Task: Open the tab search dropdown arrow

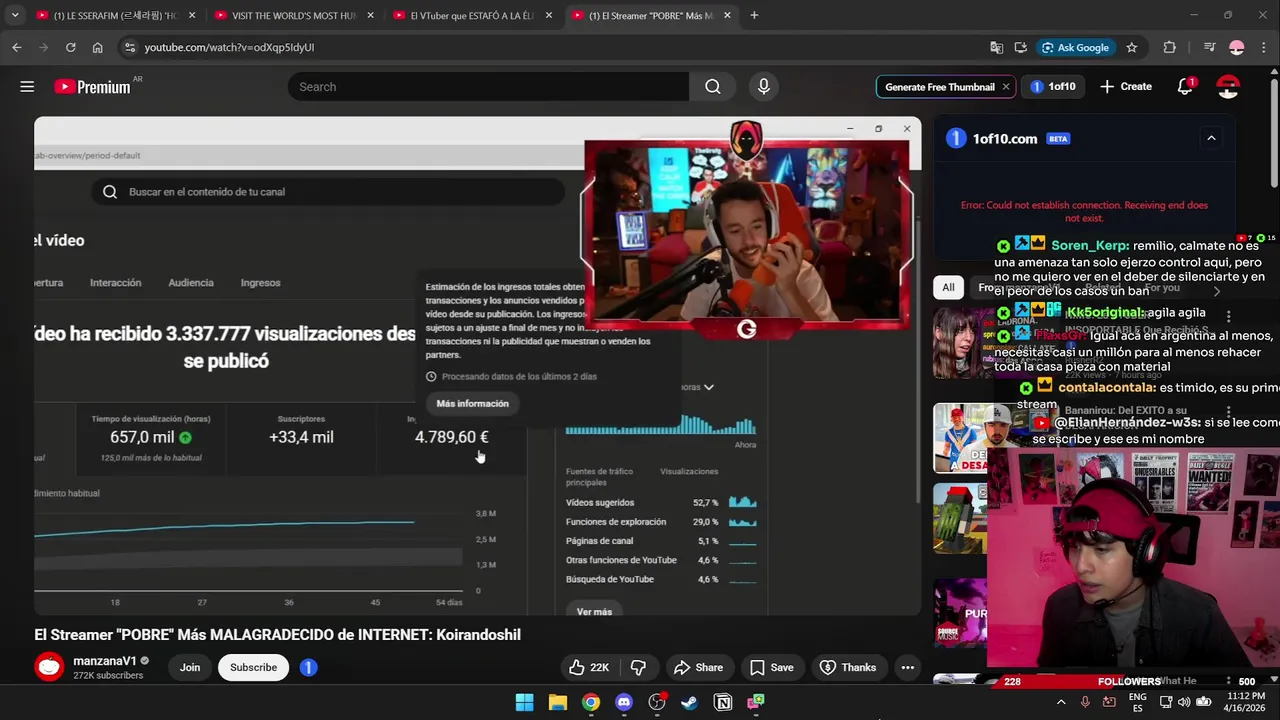Action: 14,15
